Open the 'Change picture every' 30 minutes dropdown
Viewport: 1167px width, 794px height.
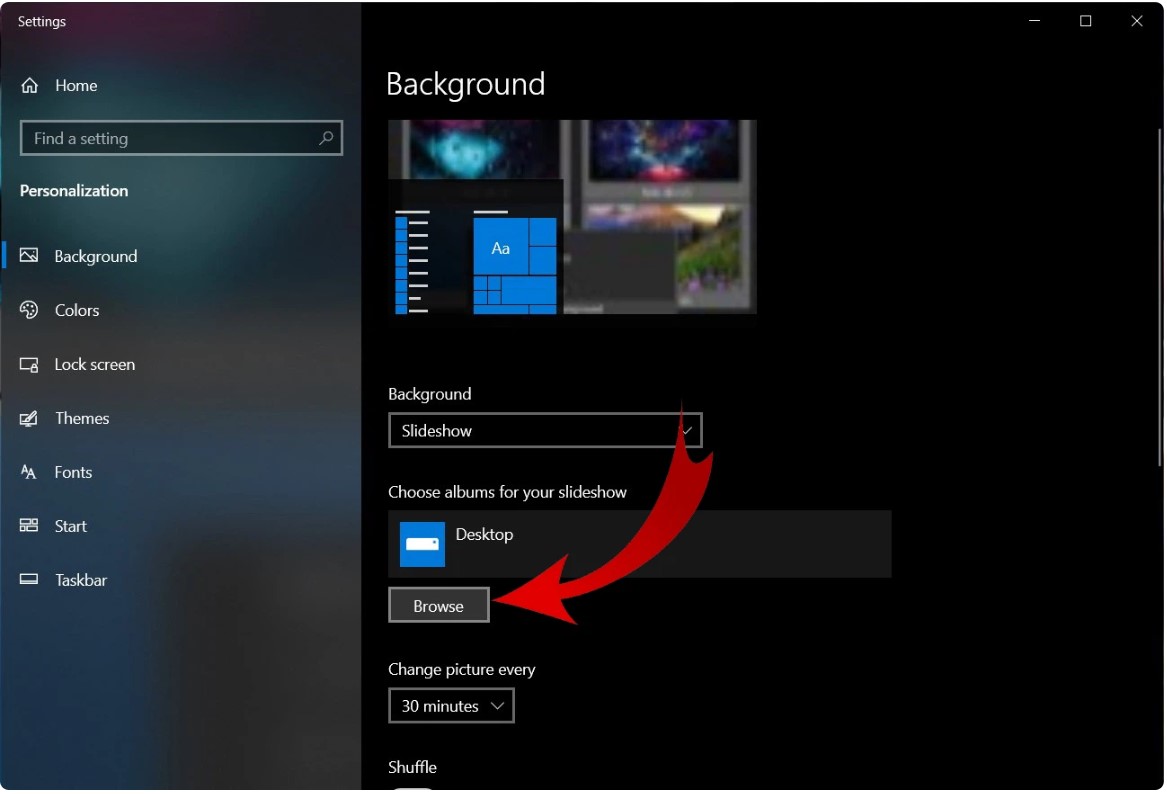click(451, 706)
